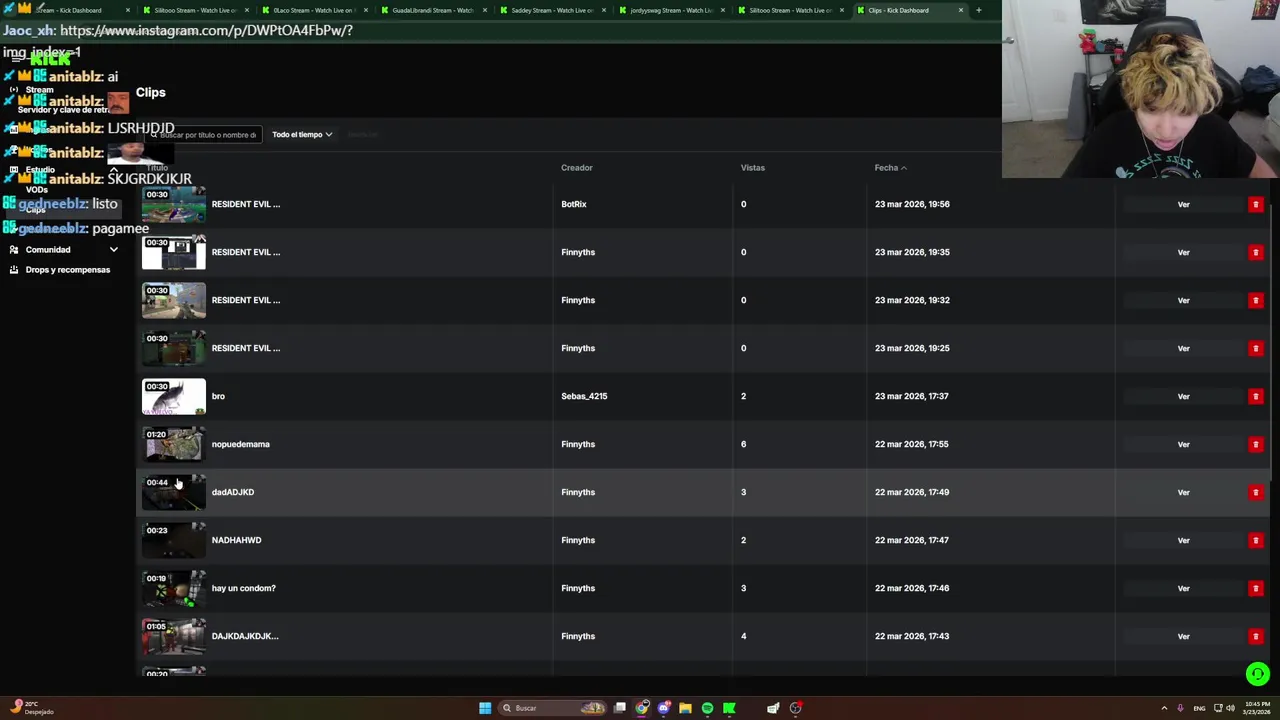Open the 'DAJKDAJKDJK...' clip thumbnail

coord(174,636)
